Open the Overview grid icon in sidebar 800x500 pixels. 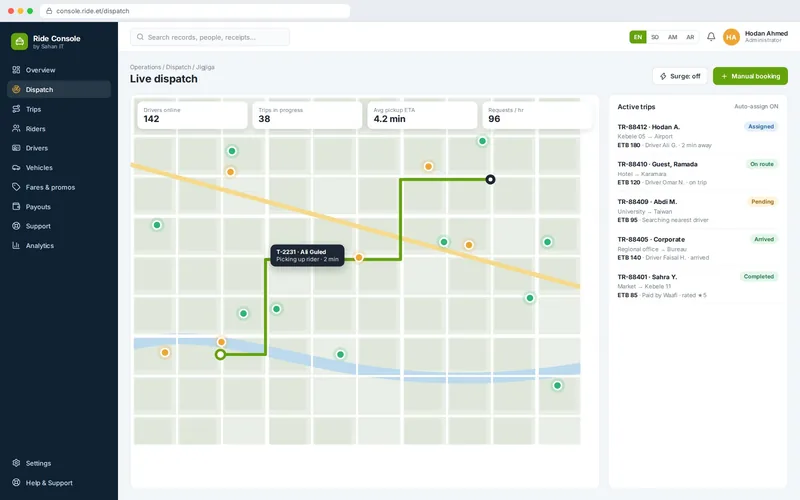click(16, 70)
